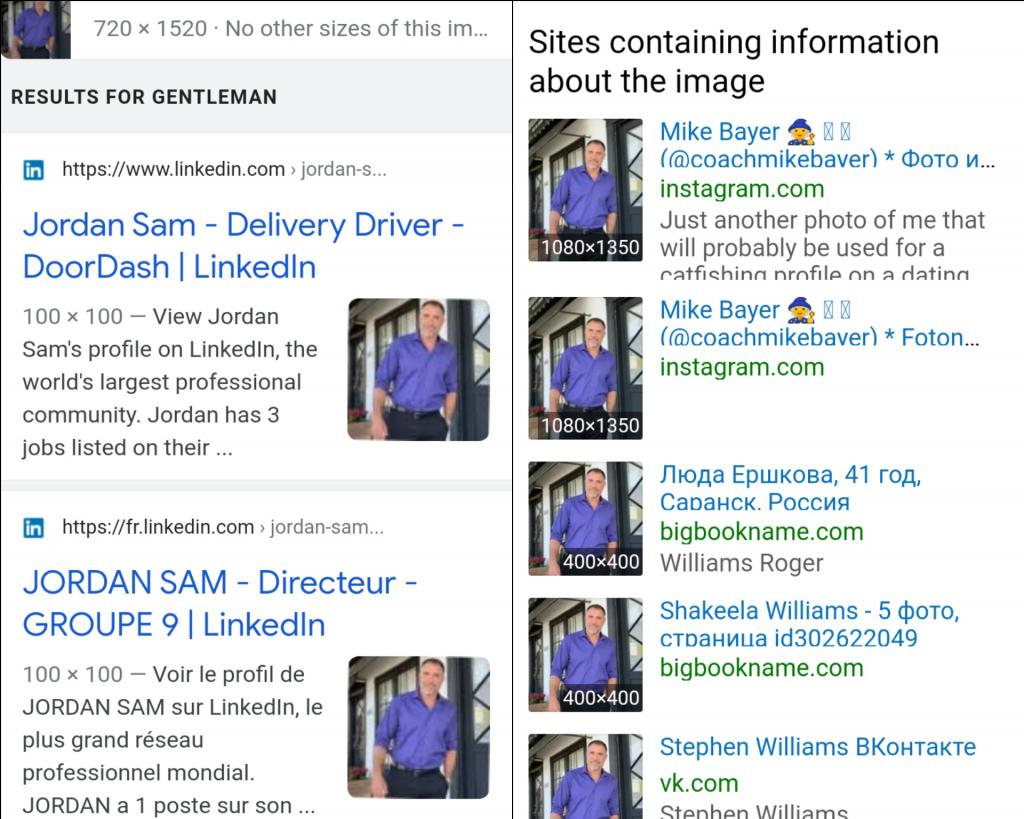Open the Delivery Driver DoorDash LinkedIn result title
The image size is (1024, 819).
click(243, 246)
